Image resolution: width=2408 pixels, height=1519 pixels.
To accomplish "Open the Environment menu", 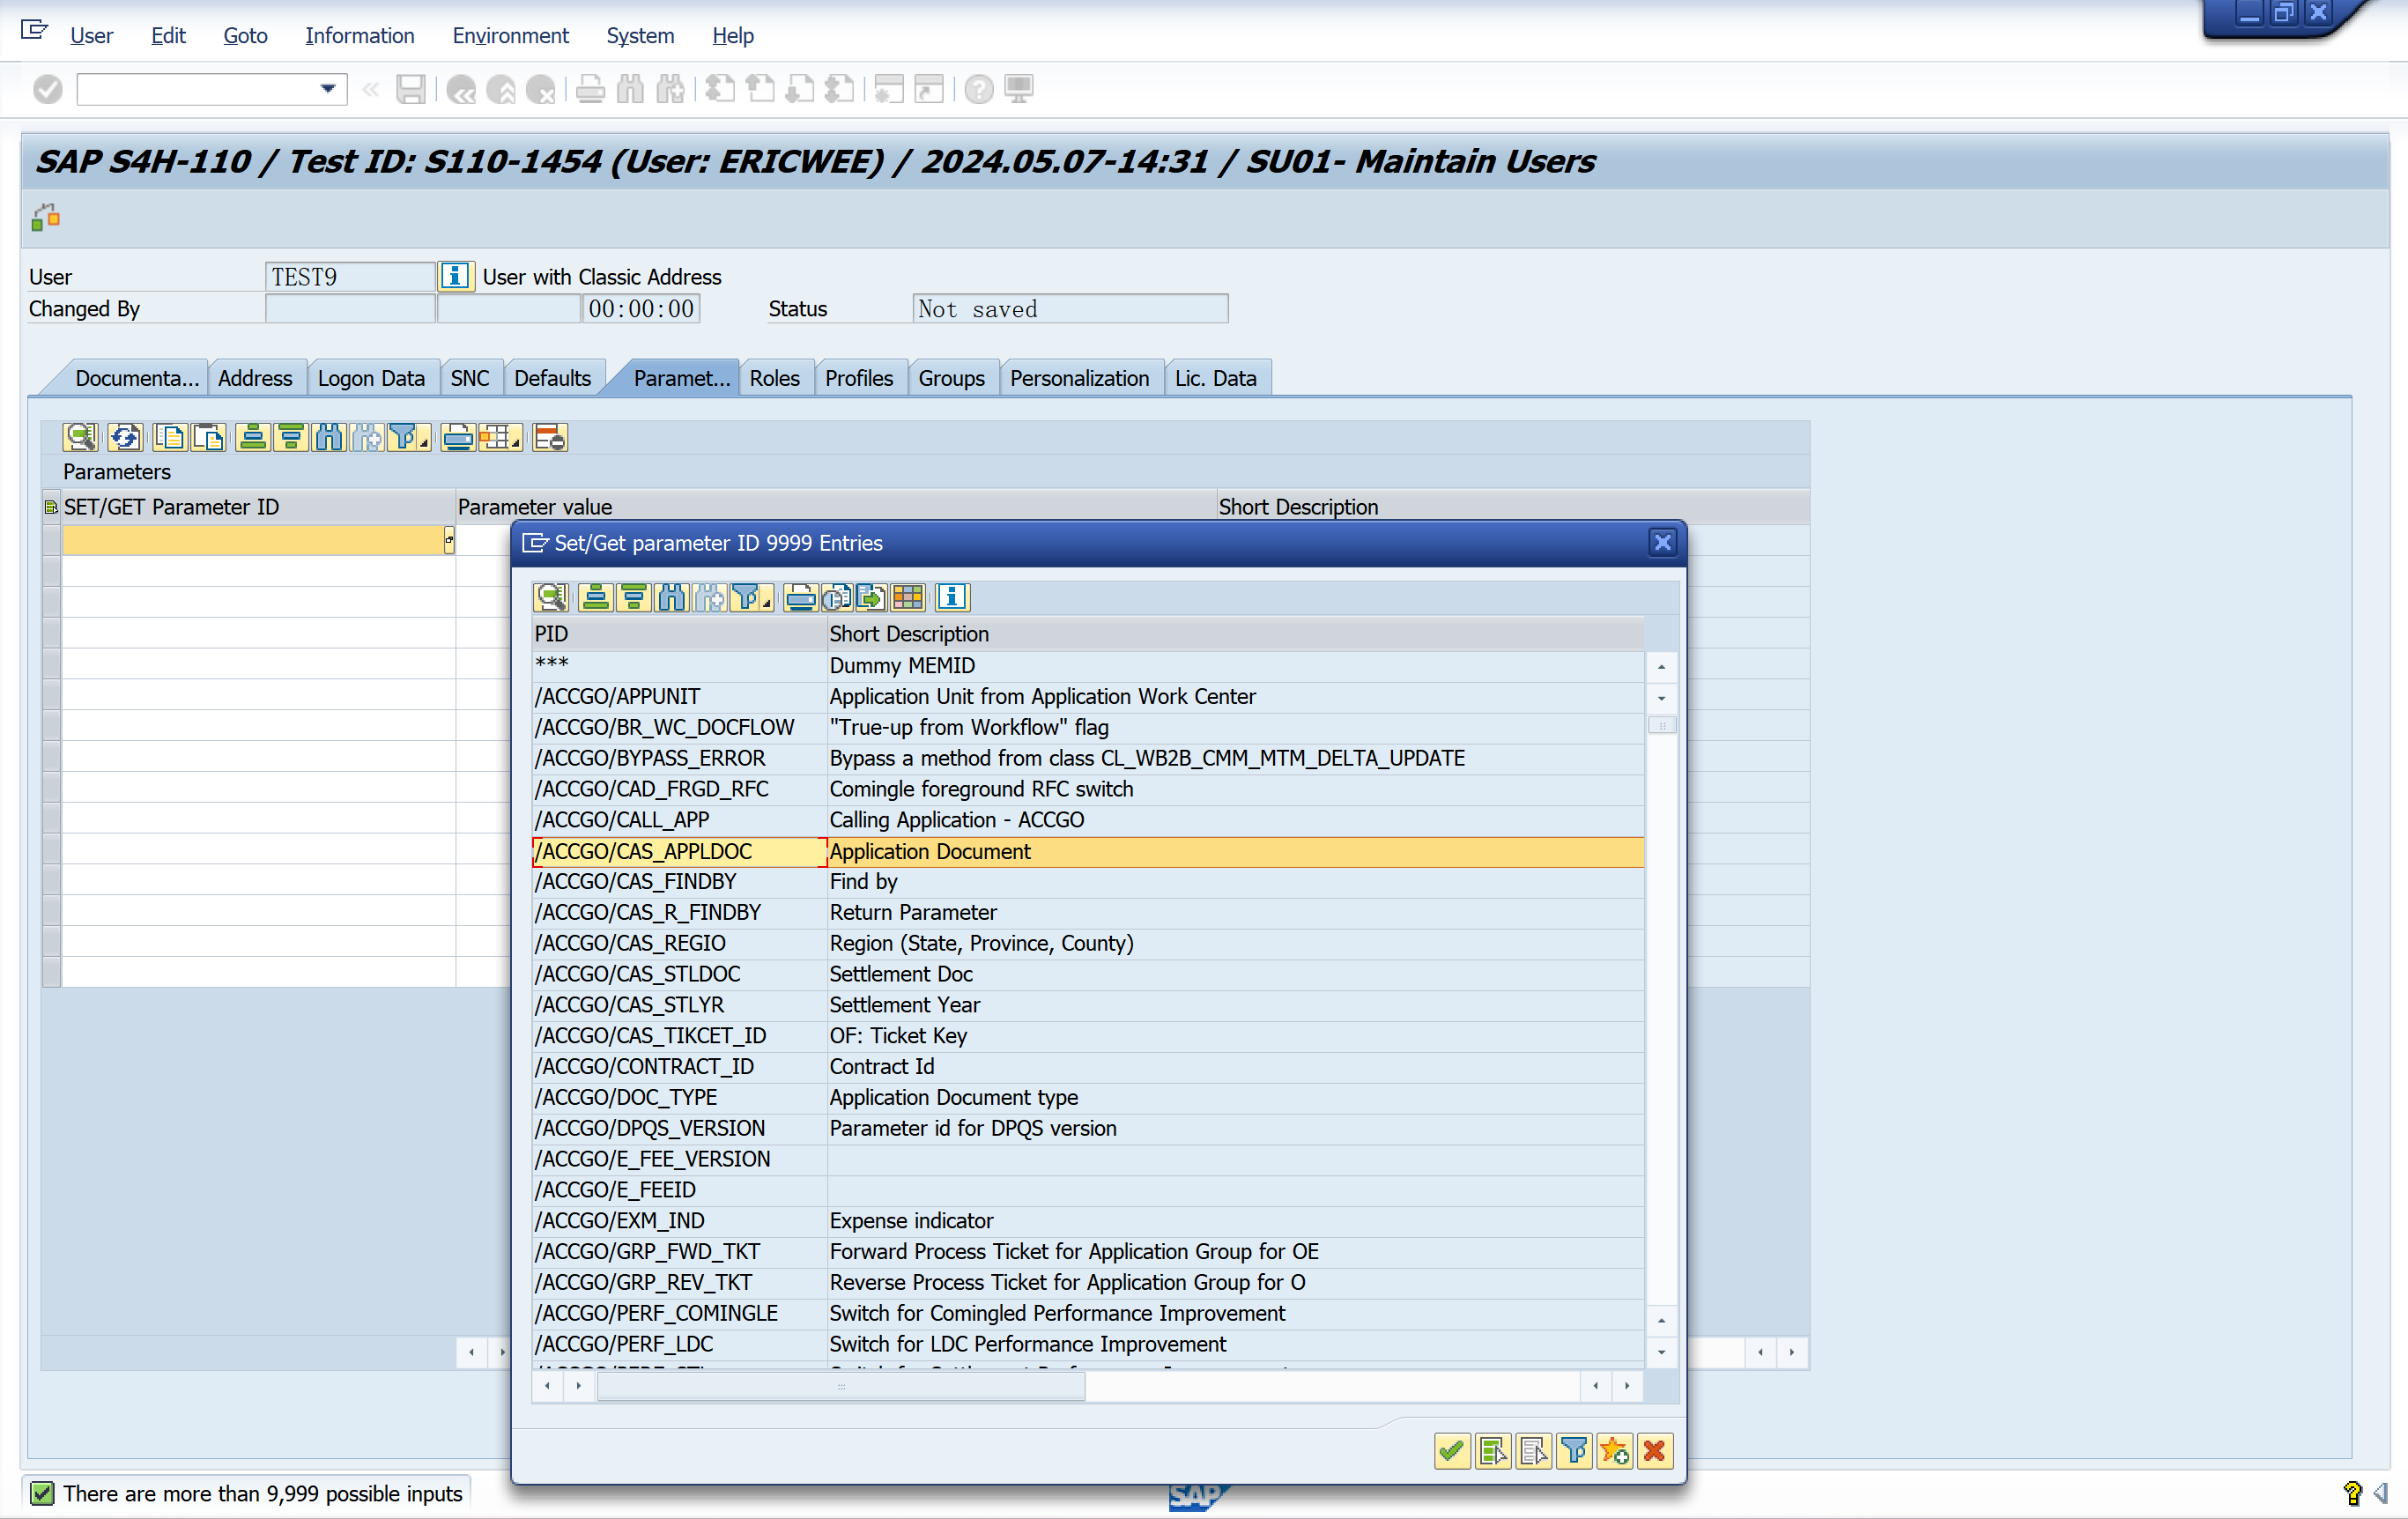I will tap(510, 35).
